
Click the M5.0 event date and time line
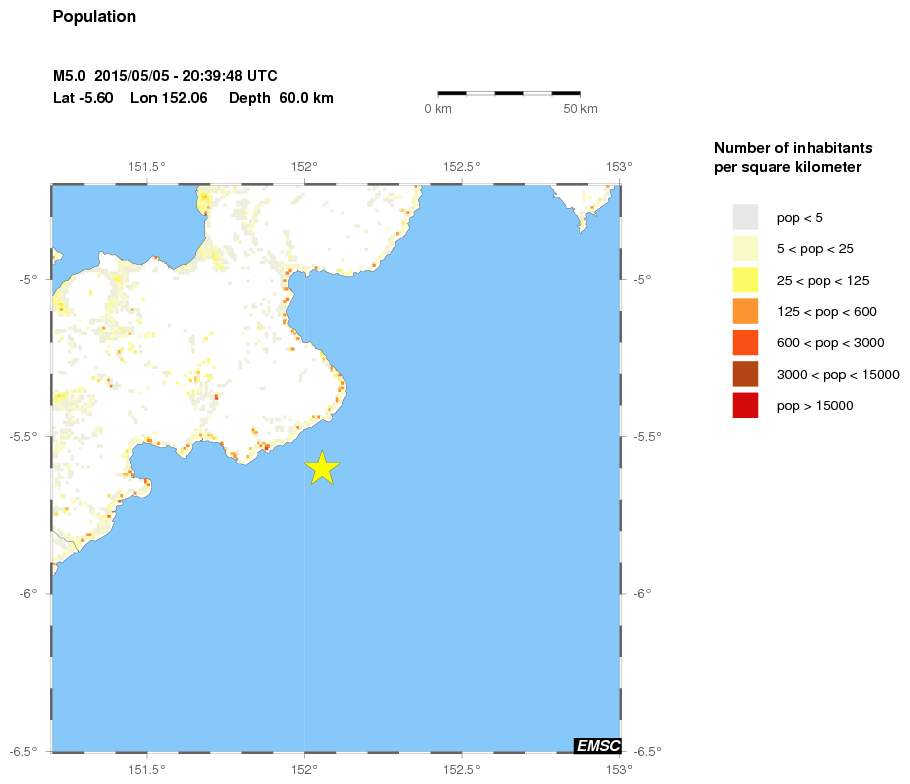[165, 76]
